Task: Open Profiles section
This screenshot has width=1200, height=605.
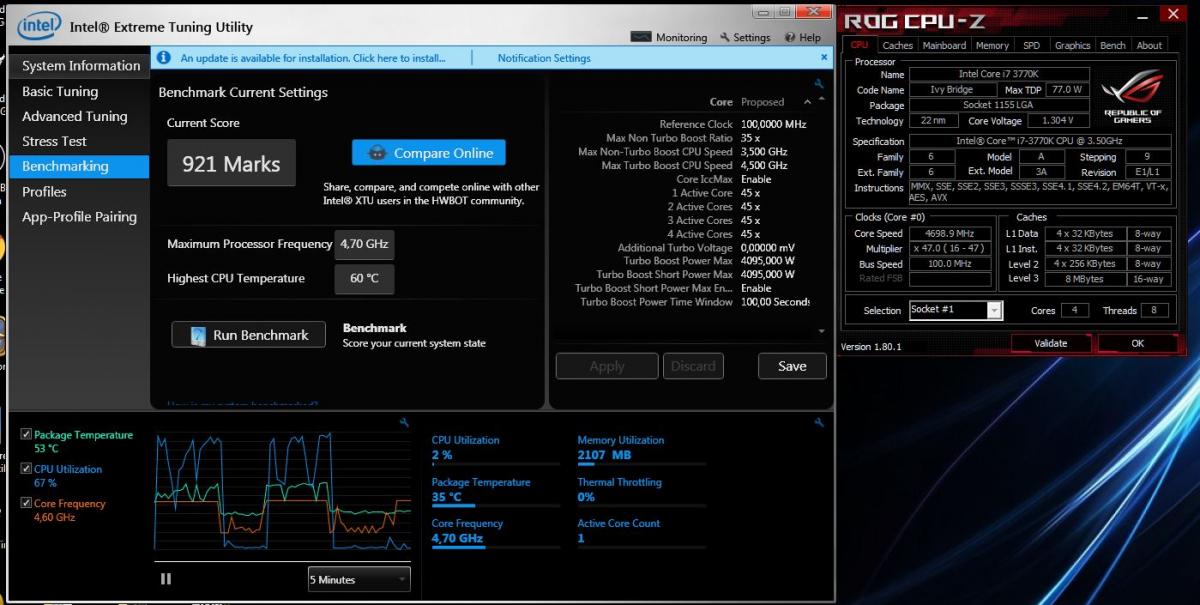Action: coord(44,191)
